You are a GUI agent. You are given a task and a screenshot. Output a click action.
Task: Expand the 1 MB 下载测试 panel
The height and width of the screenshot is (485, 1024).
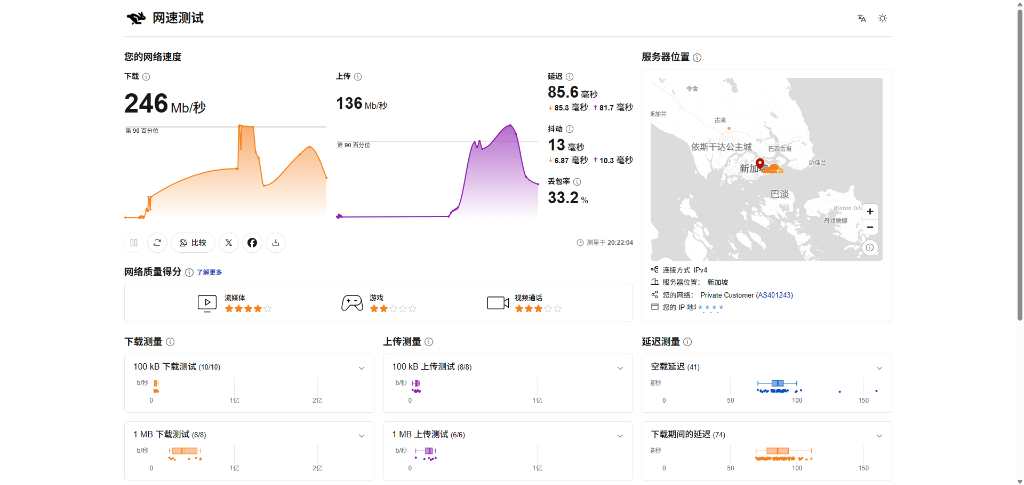(361, 435)
